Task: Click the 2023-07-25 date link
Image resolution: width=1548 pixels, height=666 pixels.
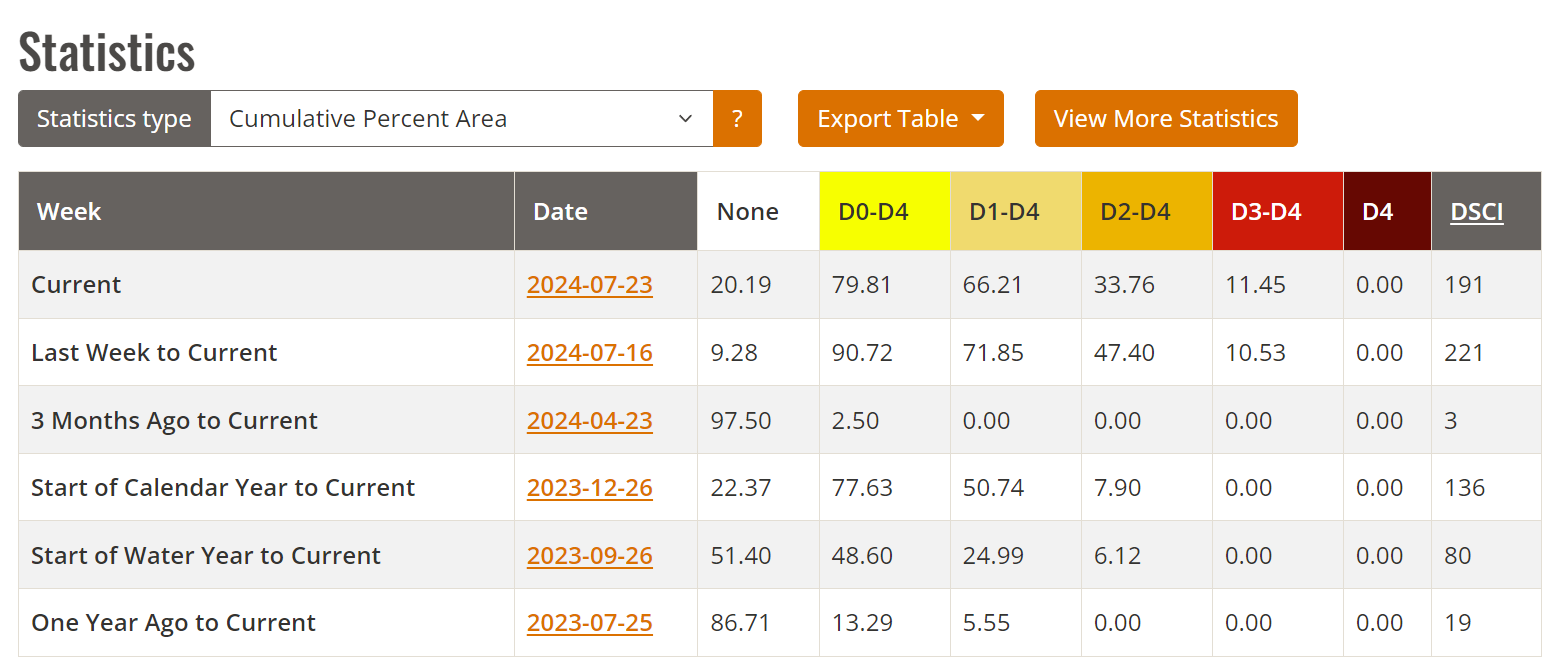Action: [x=590, y=622]
